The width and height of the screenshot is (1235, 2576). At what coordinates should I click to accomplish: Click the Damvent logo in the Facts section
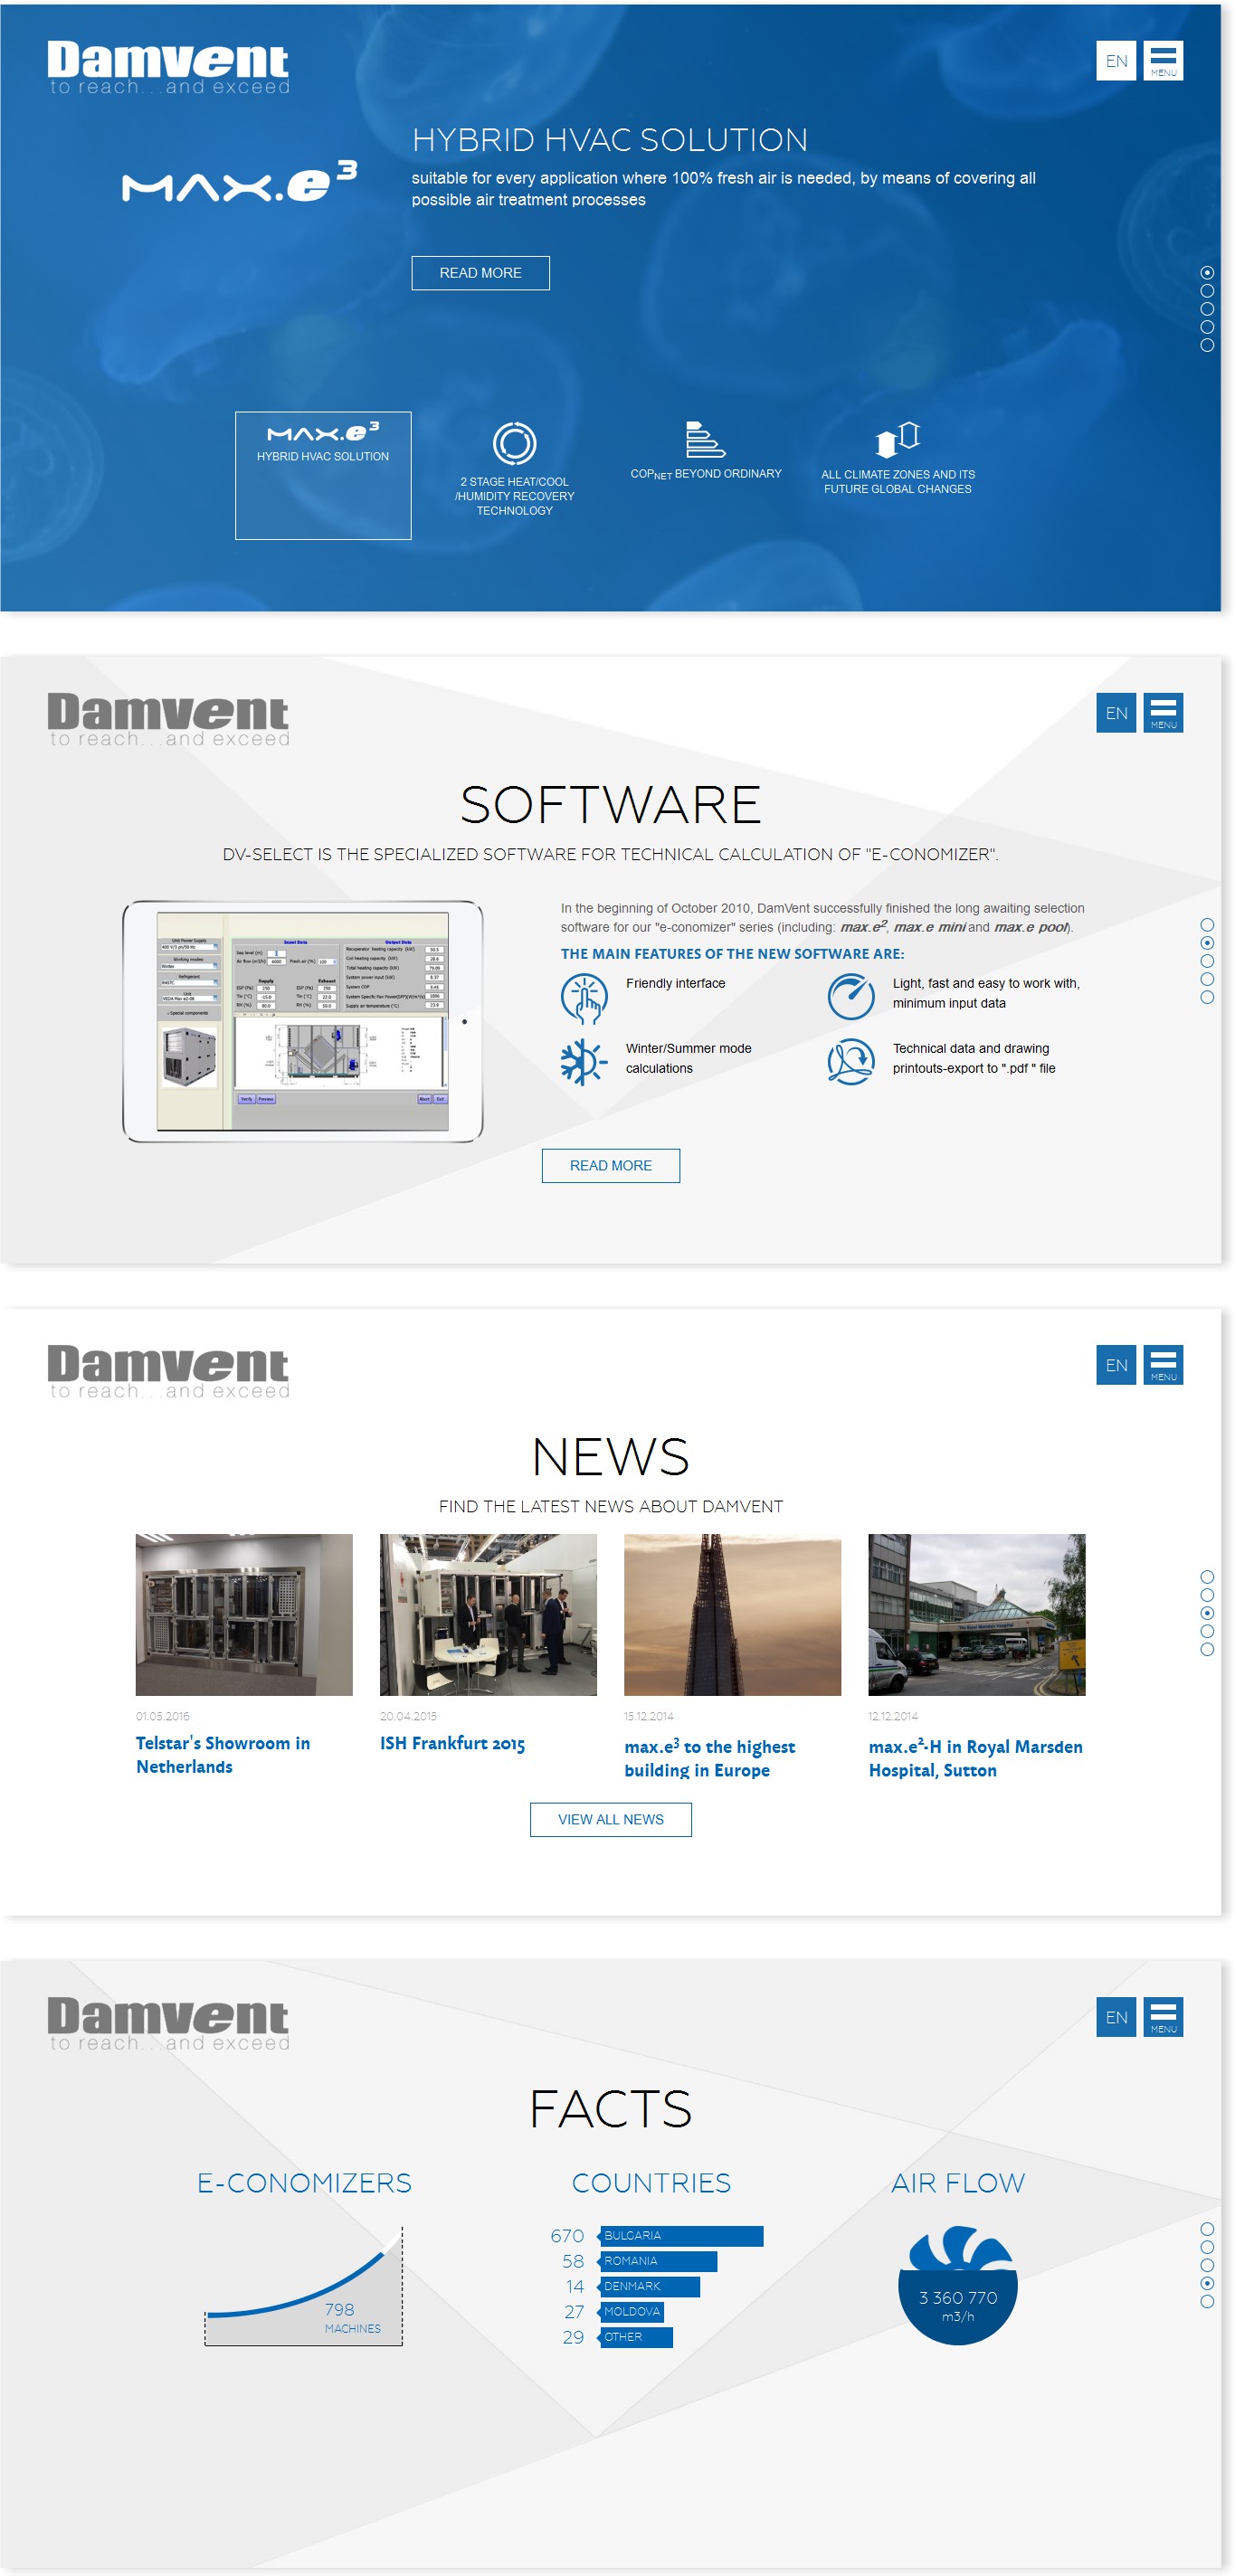coord(168,2024)
